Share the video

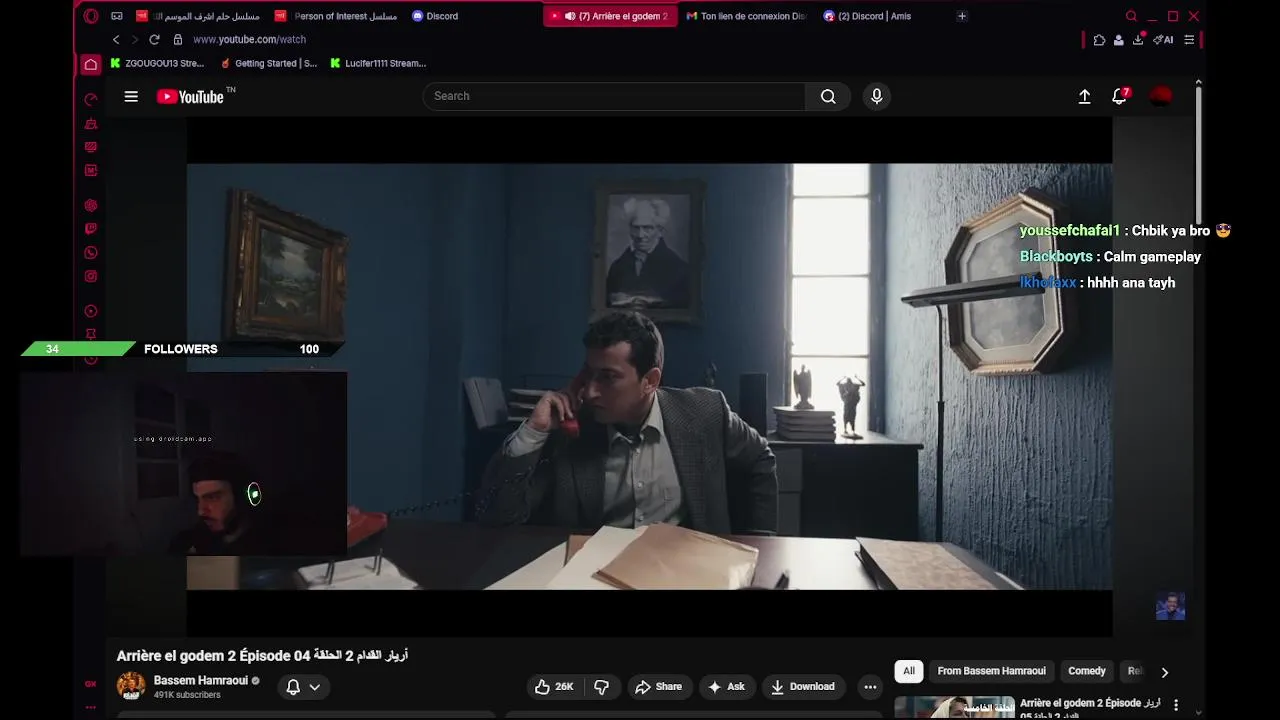point(658,686)
